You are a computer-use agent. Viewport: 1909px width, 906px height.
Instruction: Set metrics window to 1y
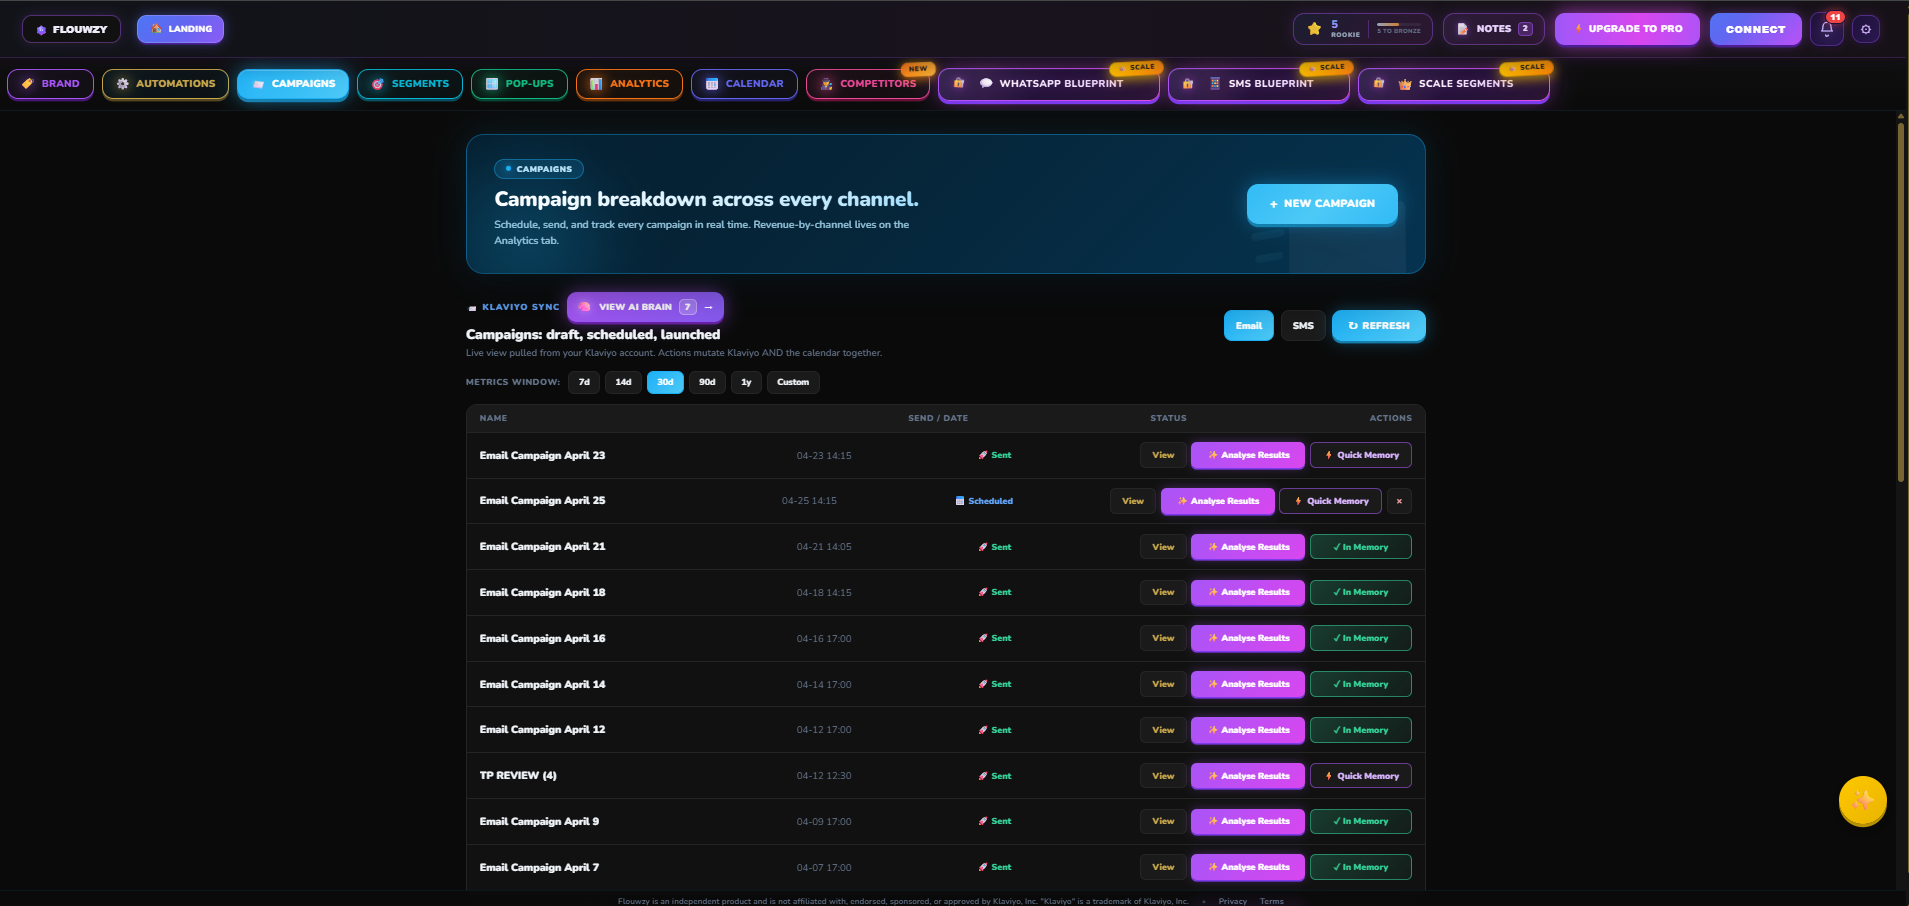pyautogui.click(x=746, y=382)
